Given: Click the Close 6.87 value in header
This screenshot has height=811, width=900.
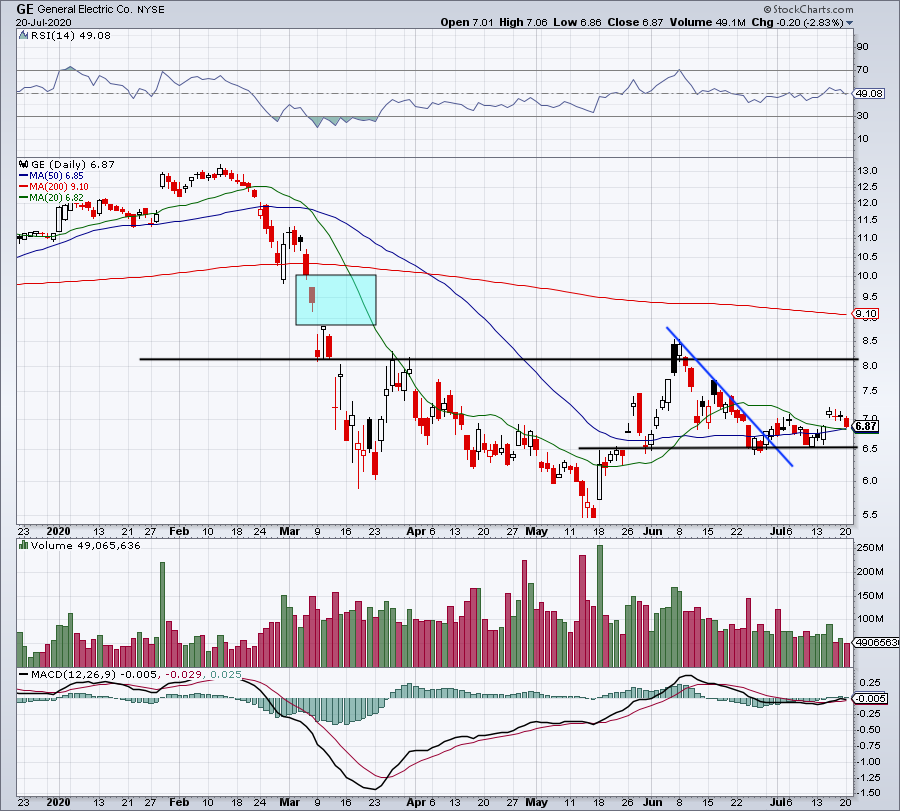Looking at the screenshot, I should pos(635,22).
